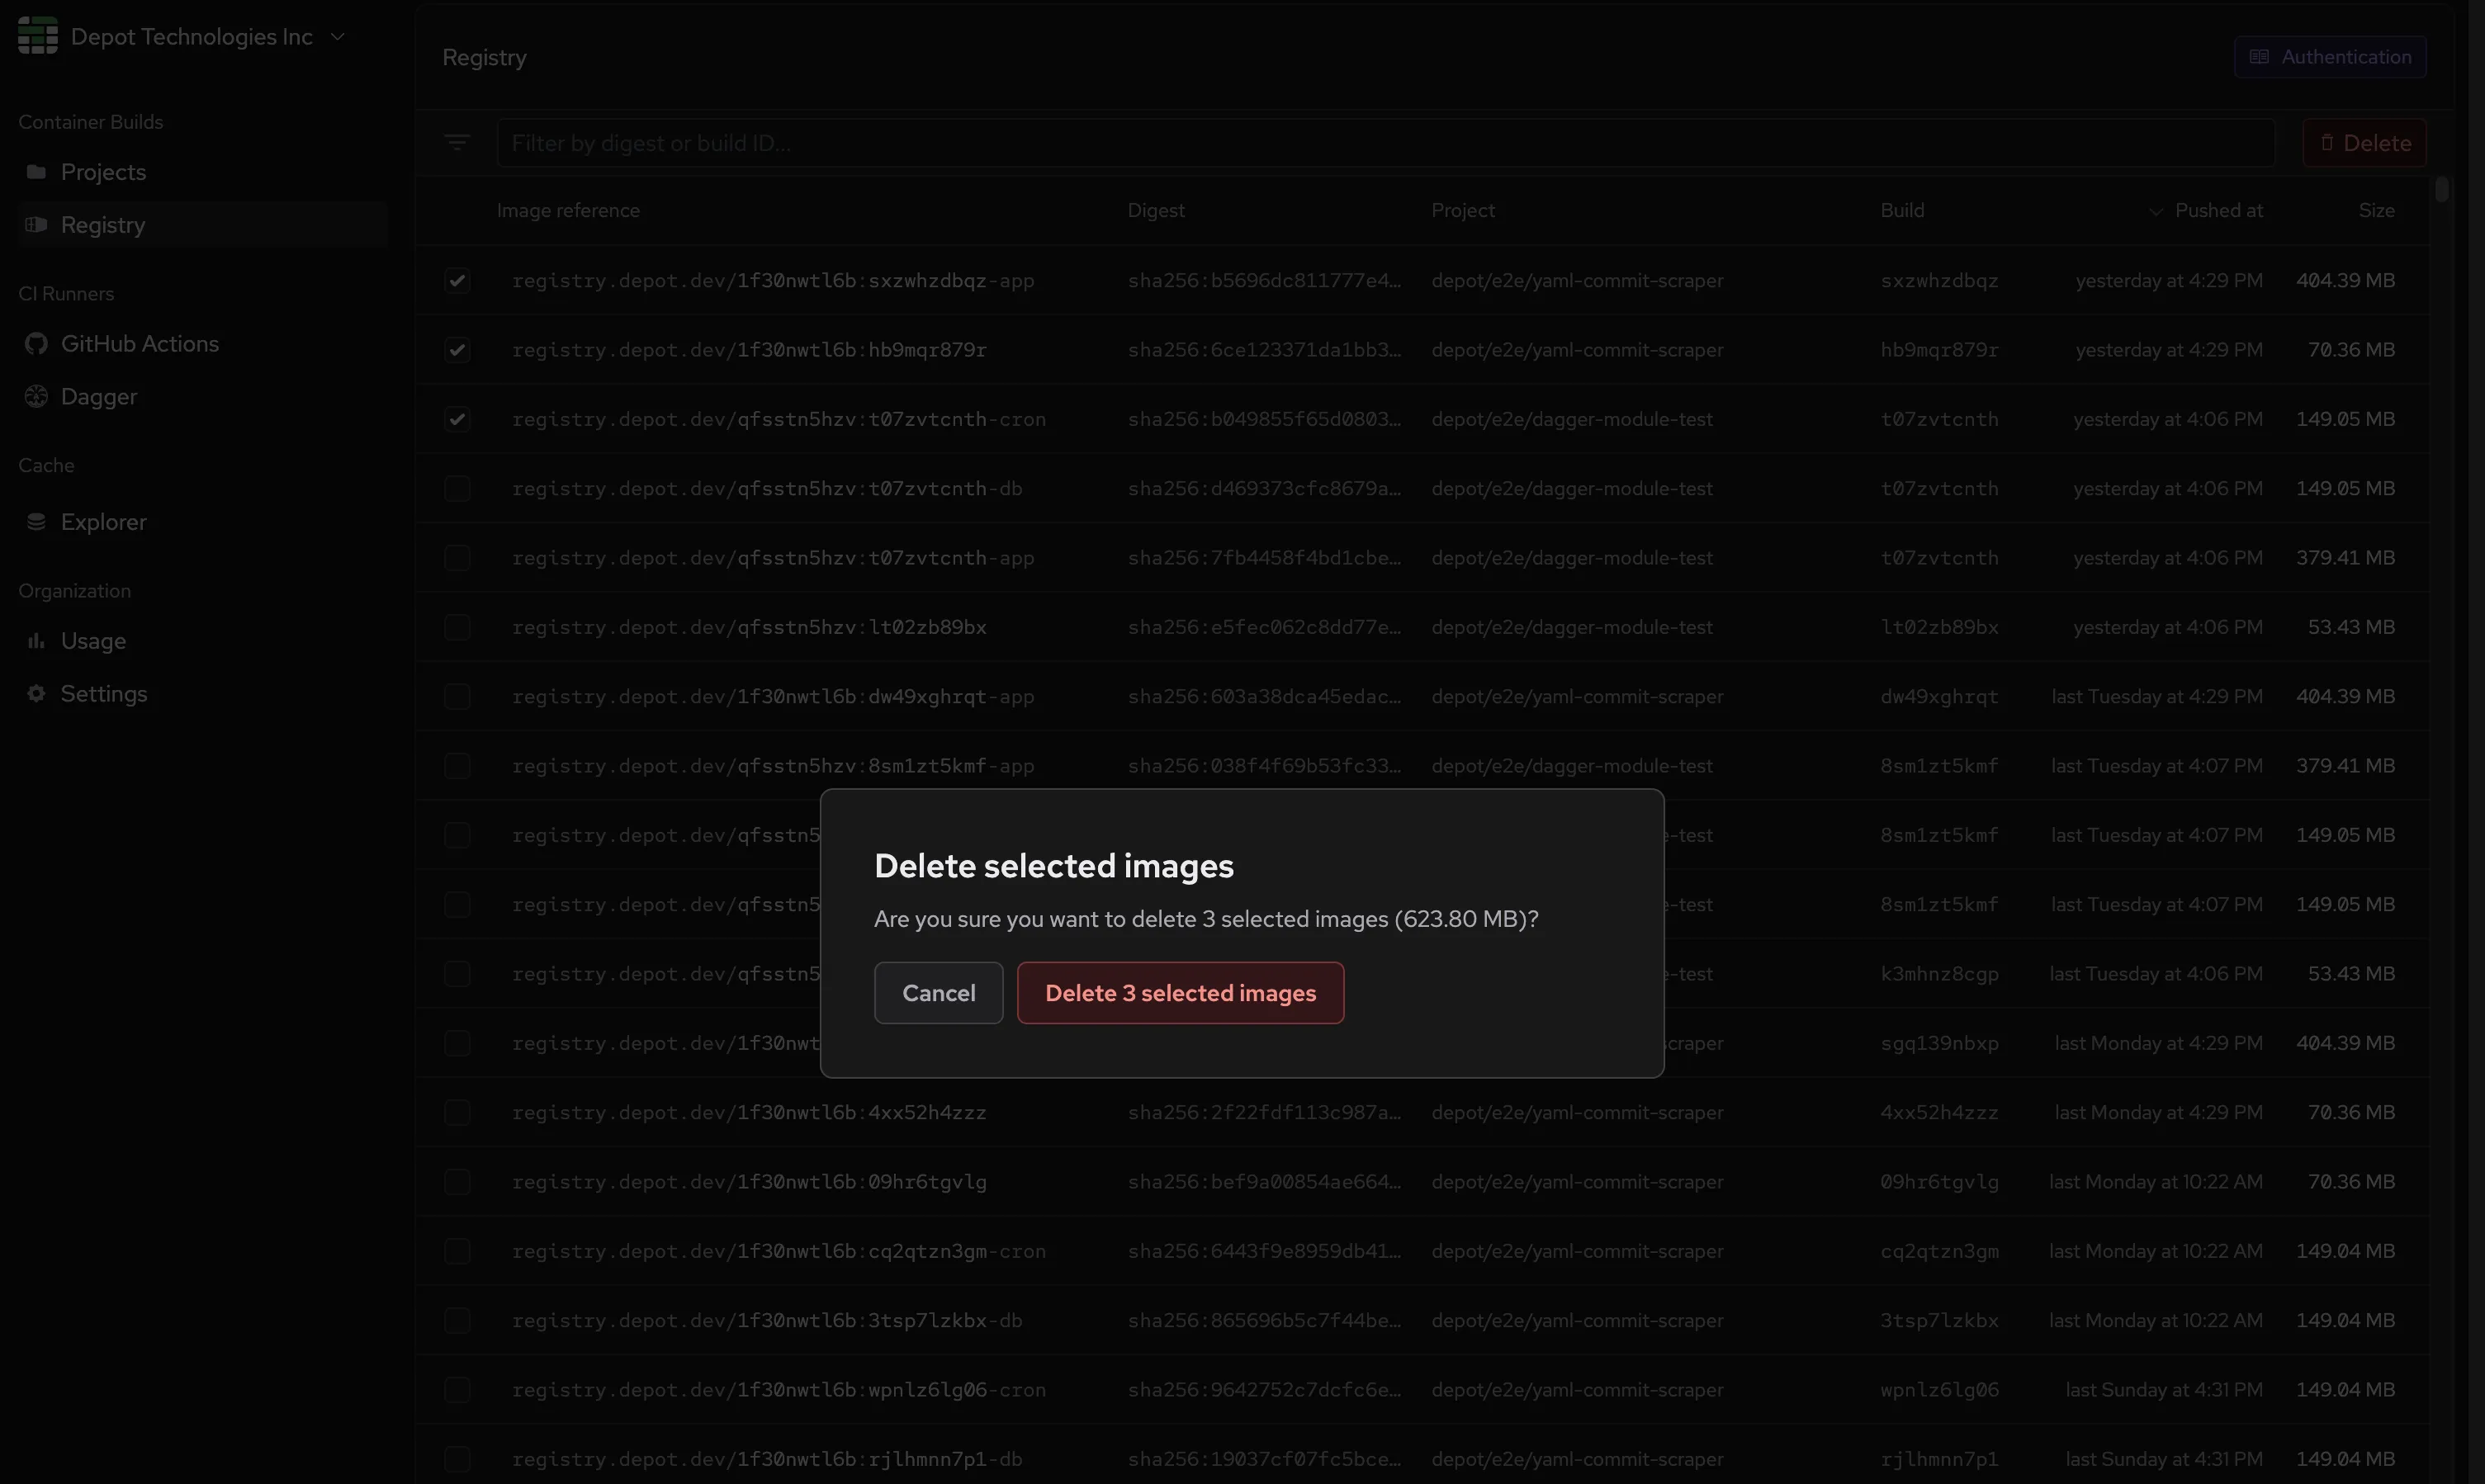Open the GitHub Actions menu item
The width and height of the screenshot is (2485, 1484).
pos(139,344)
